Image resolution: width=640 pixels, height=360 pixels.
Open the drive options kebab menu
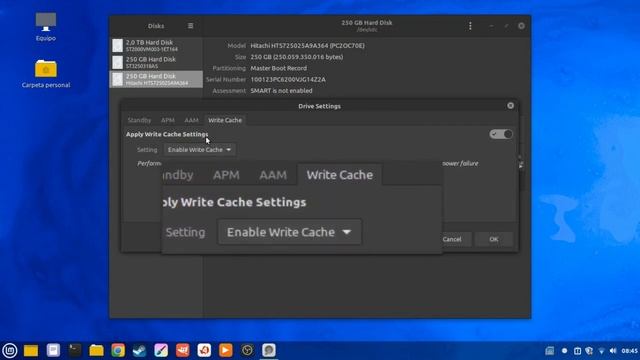[x=470, y=26]
